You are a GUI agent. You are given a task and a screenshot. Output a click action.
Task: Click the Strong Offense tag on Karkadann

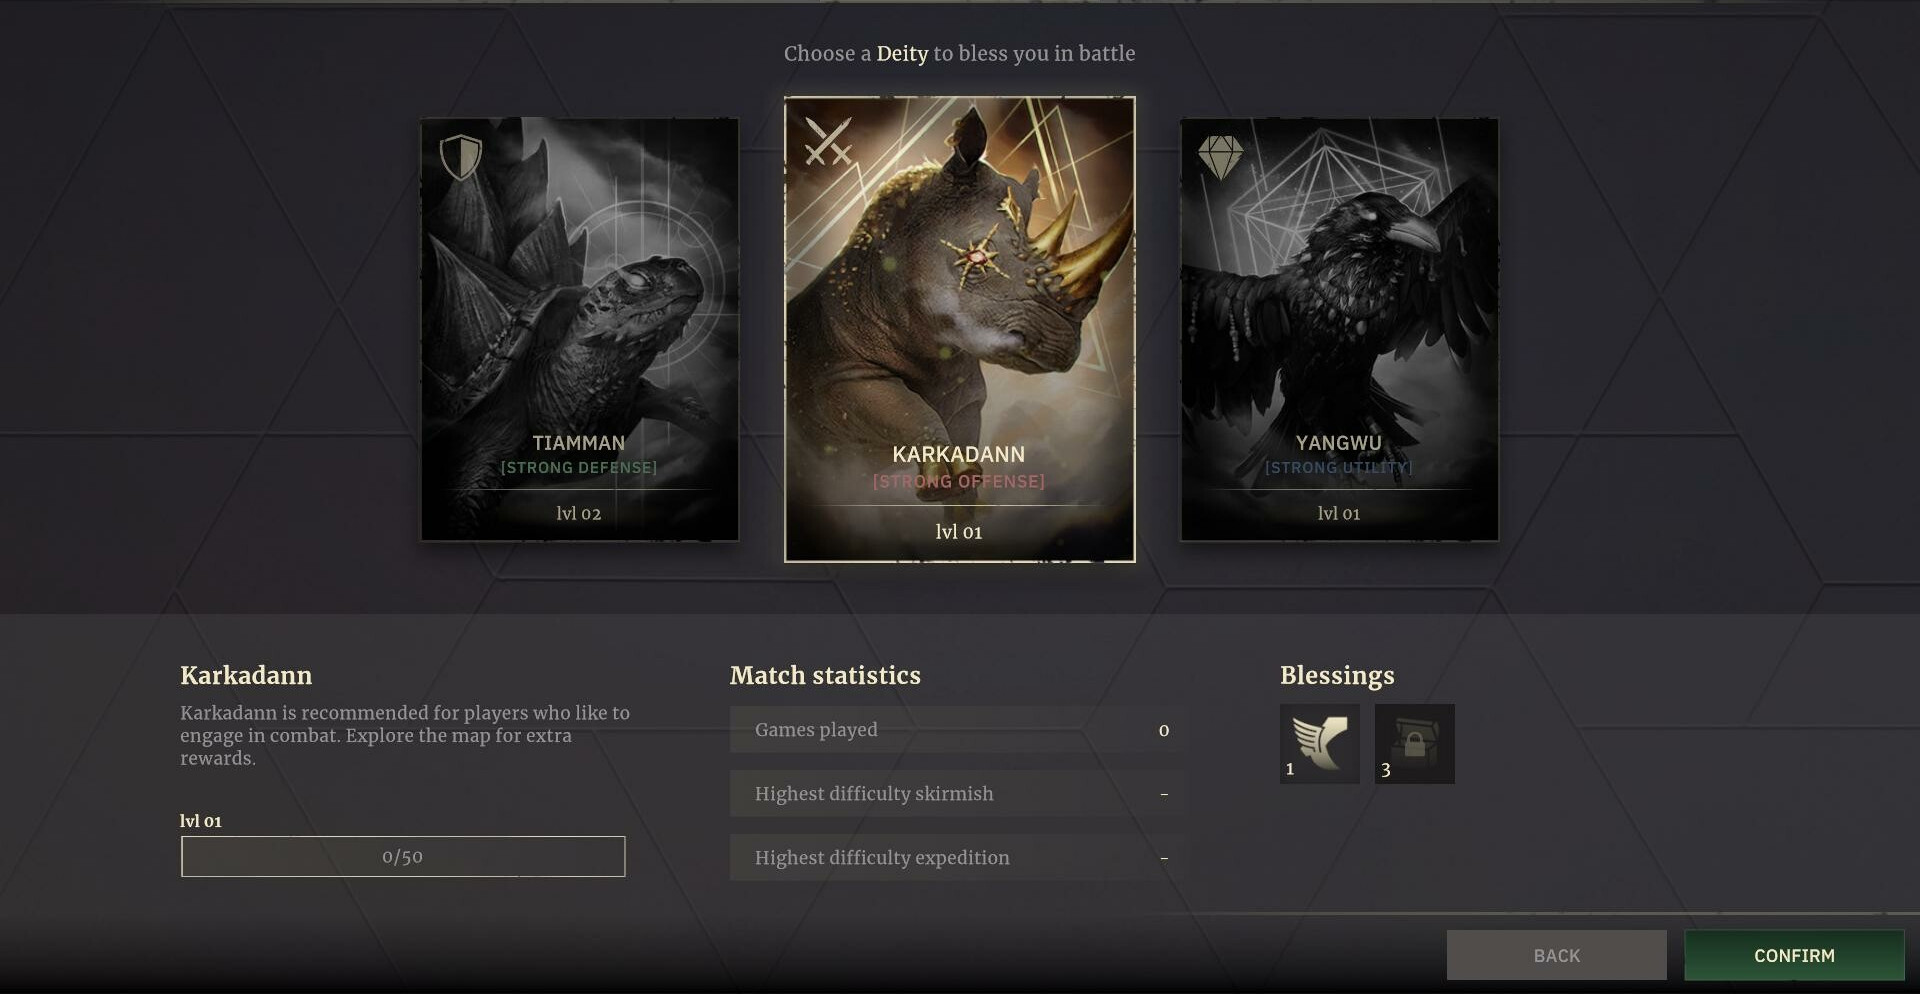click(x=958, y=482)
